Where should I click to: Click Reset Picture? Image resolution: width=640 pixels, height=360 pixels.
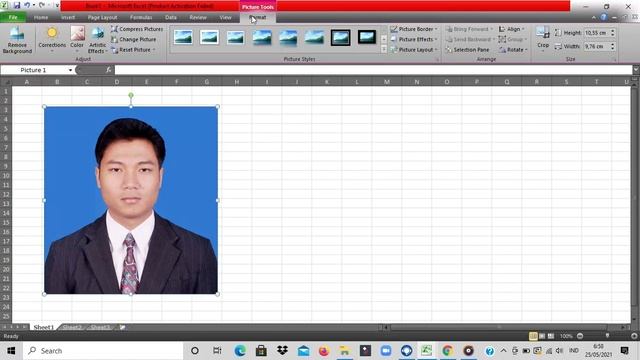133,49
